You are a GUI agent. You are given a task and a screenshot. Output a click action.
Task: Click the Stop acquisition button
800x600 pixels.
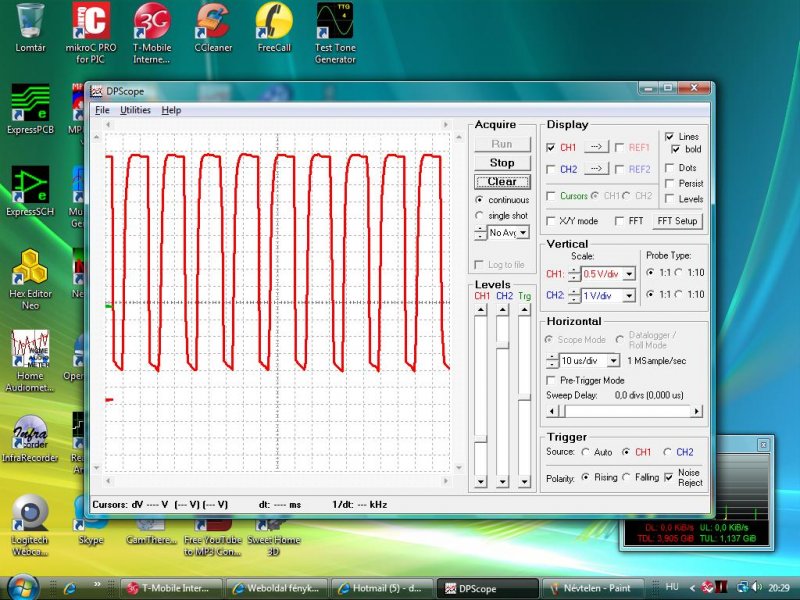pos(502,163)
